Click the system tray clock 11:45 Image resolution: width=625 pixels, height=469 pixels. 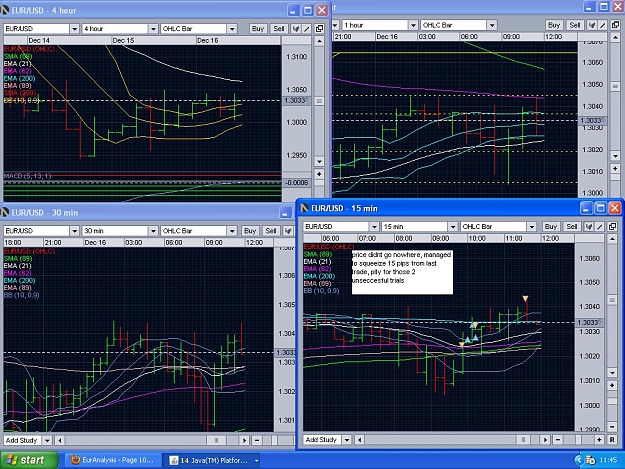[608, 460]
